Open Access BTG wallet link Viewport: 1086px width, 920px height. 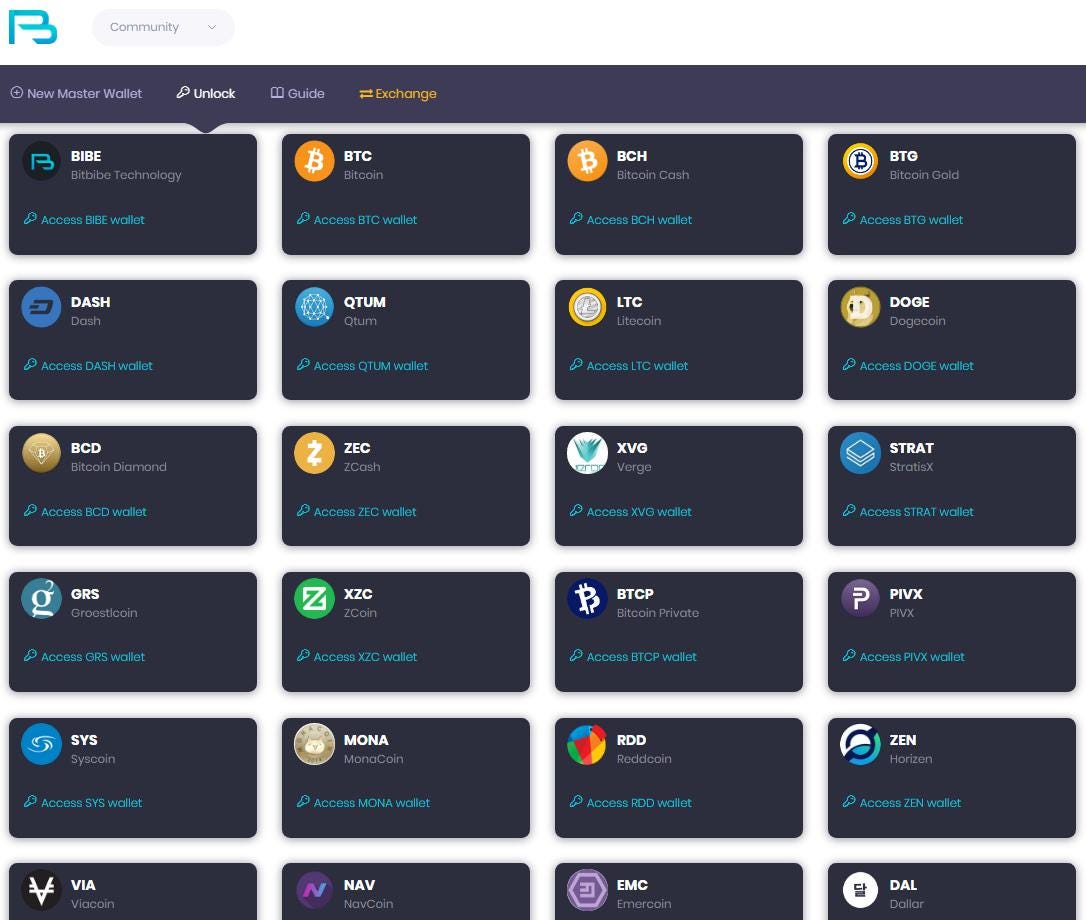[903, 220]
